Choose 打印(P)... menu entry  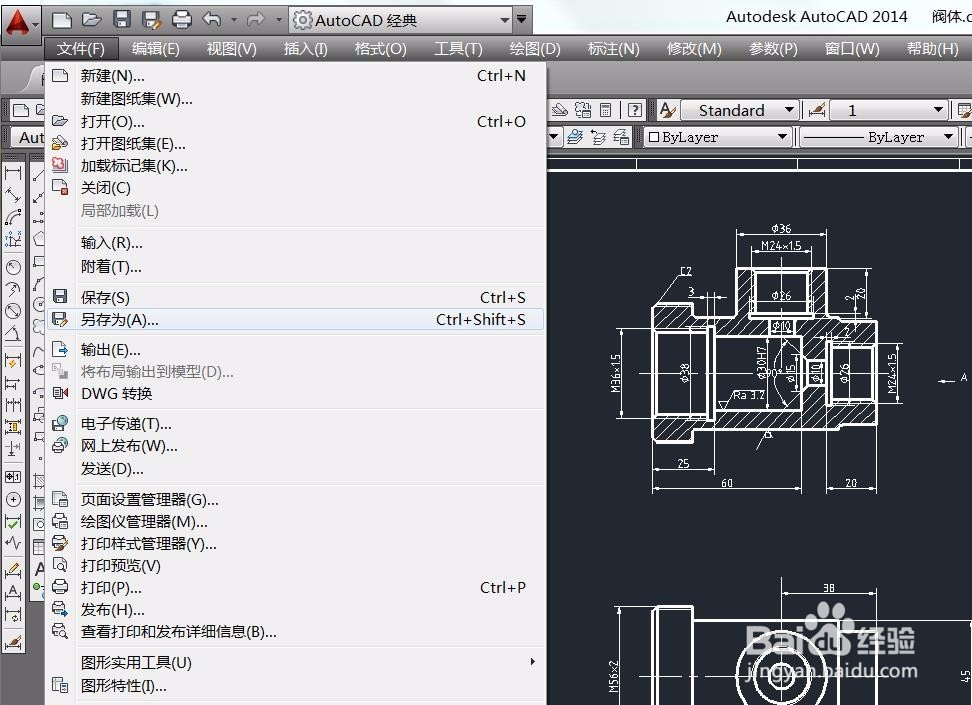(x=295, y=588)
